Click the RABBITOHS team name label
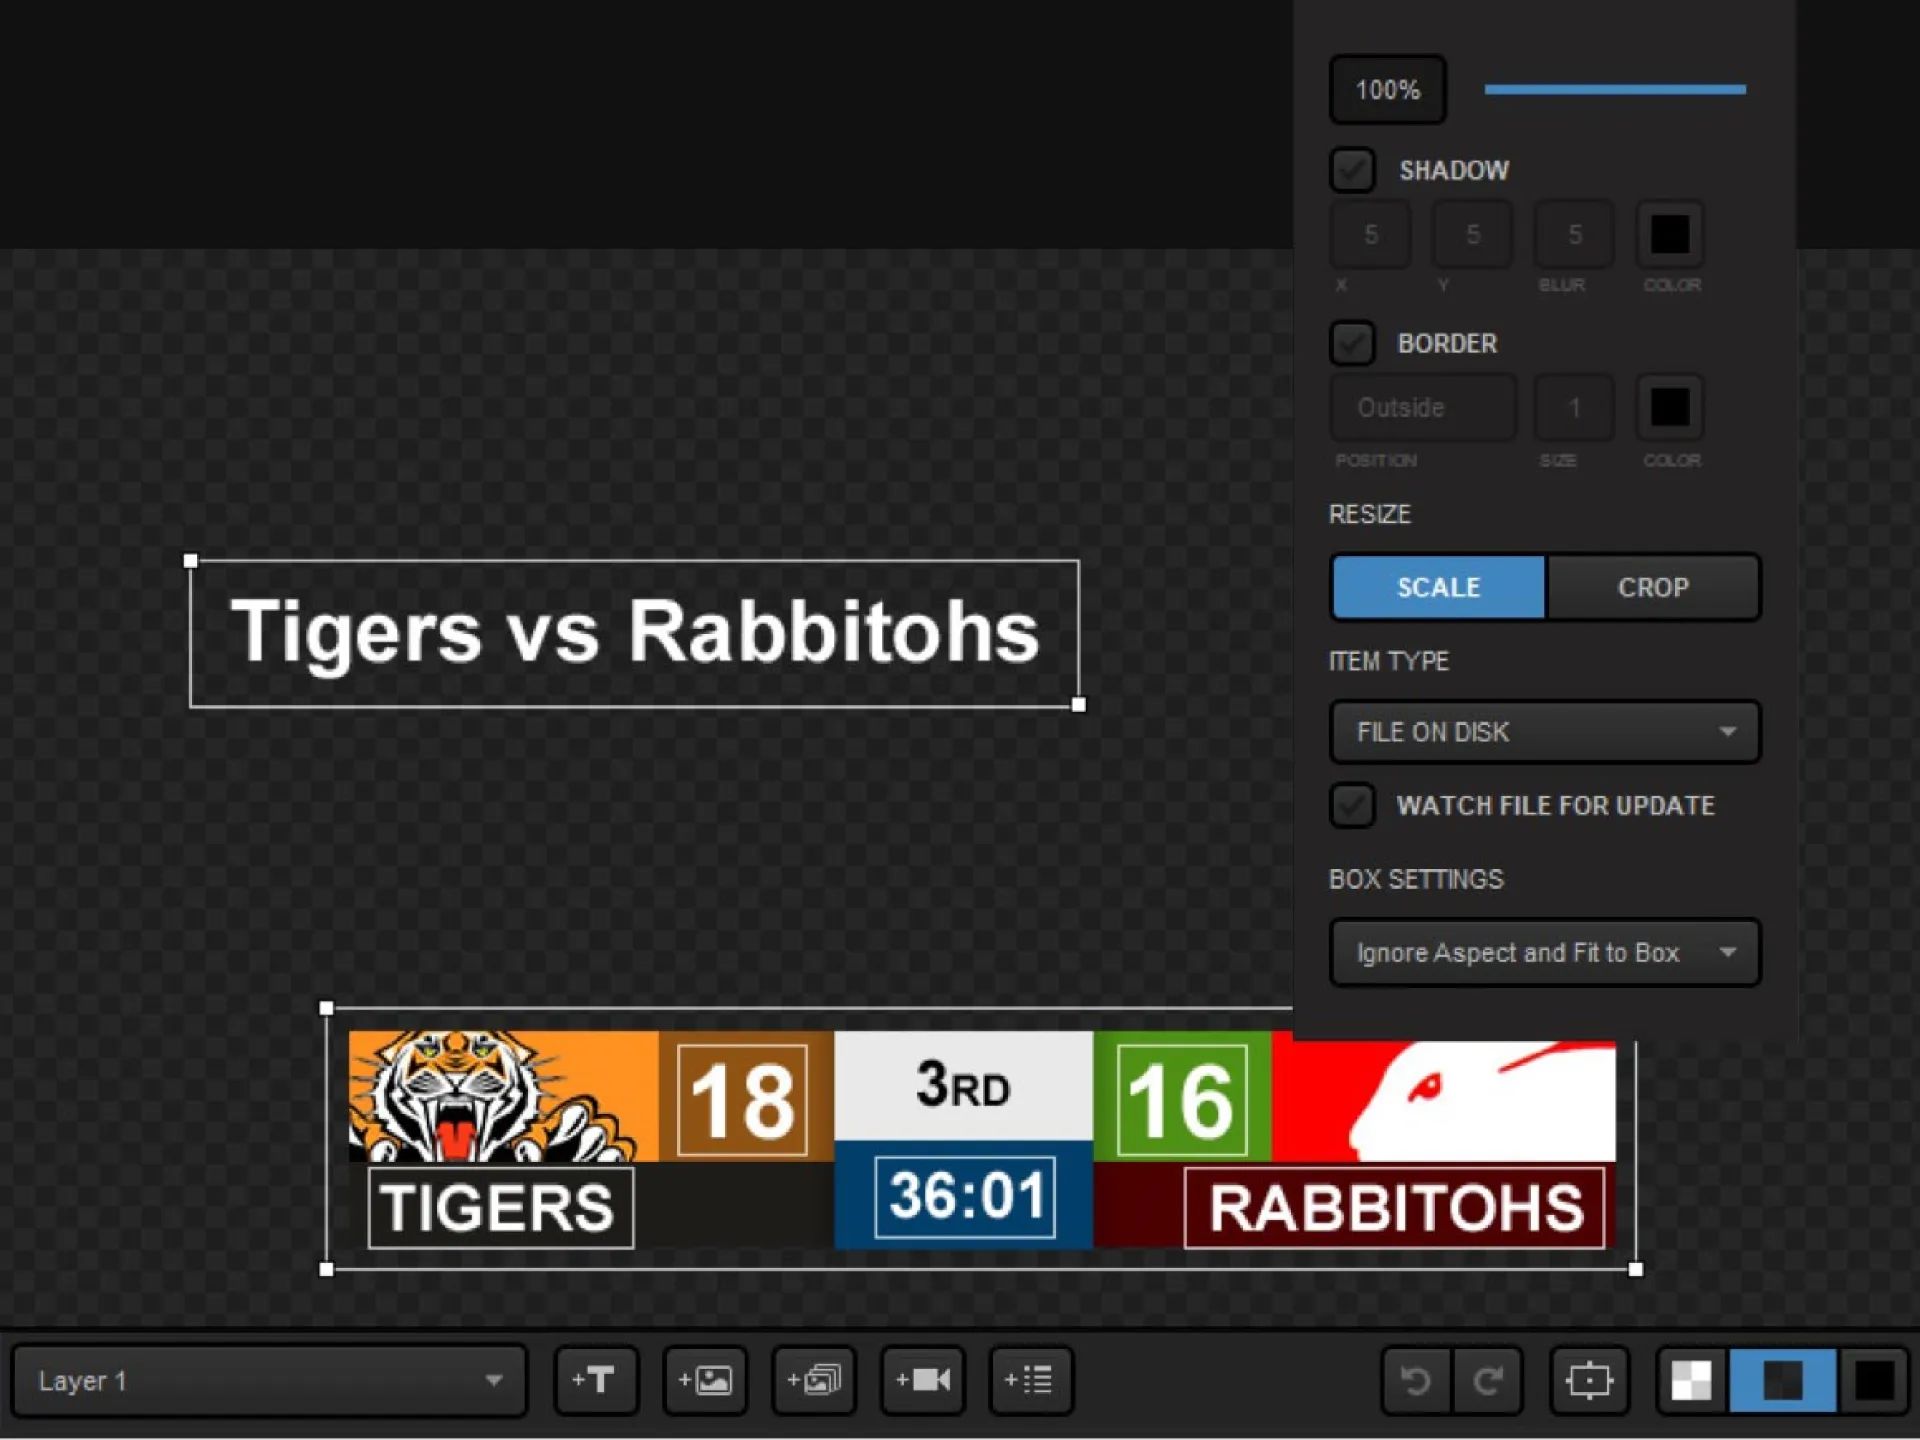 pyautogui.click(x=1395, y=1207)
